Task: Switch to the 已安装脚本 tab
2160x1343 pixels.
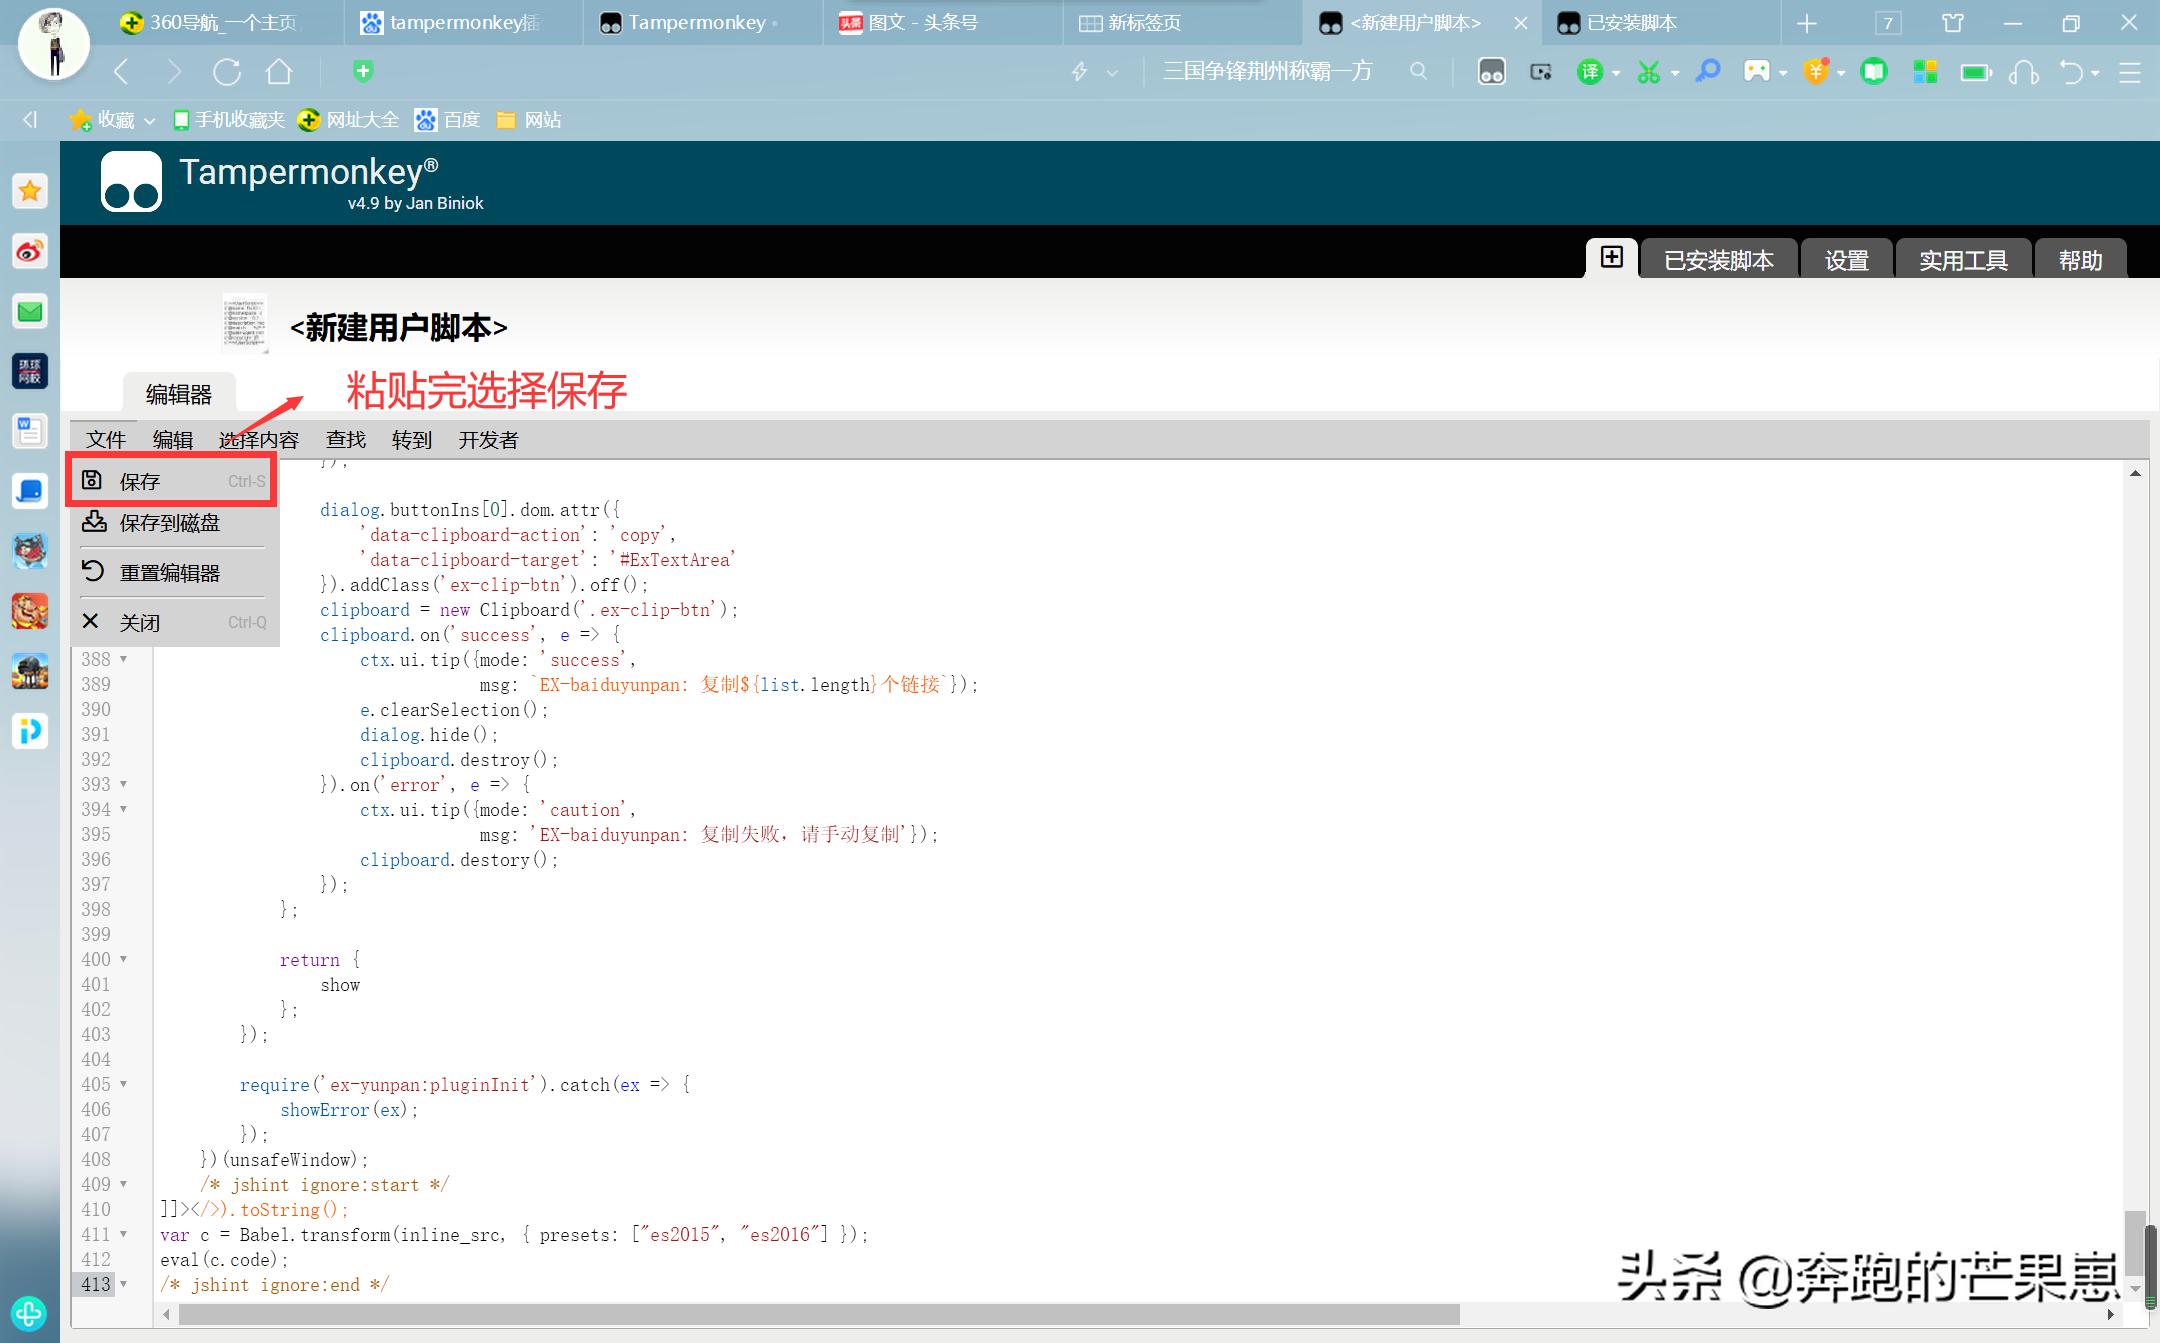Action: tap(1717, 259)
